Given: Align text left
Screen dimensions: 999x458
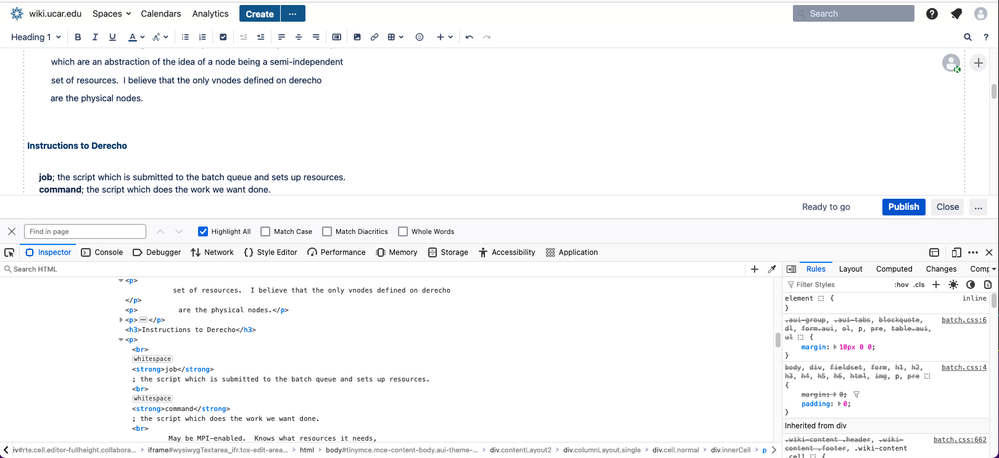Looking at the screenshot, I should [281, 37].
